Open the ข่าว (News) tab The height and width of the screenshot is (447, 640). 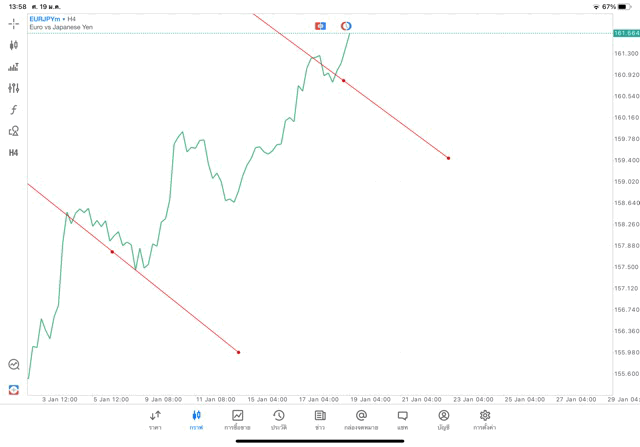pyautogui.click(x=320, y=419)
